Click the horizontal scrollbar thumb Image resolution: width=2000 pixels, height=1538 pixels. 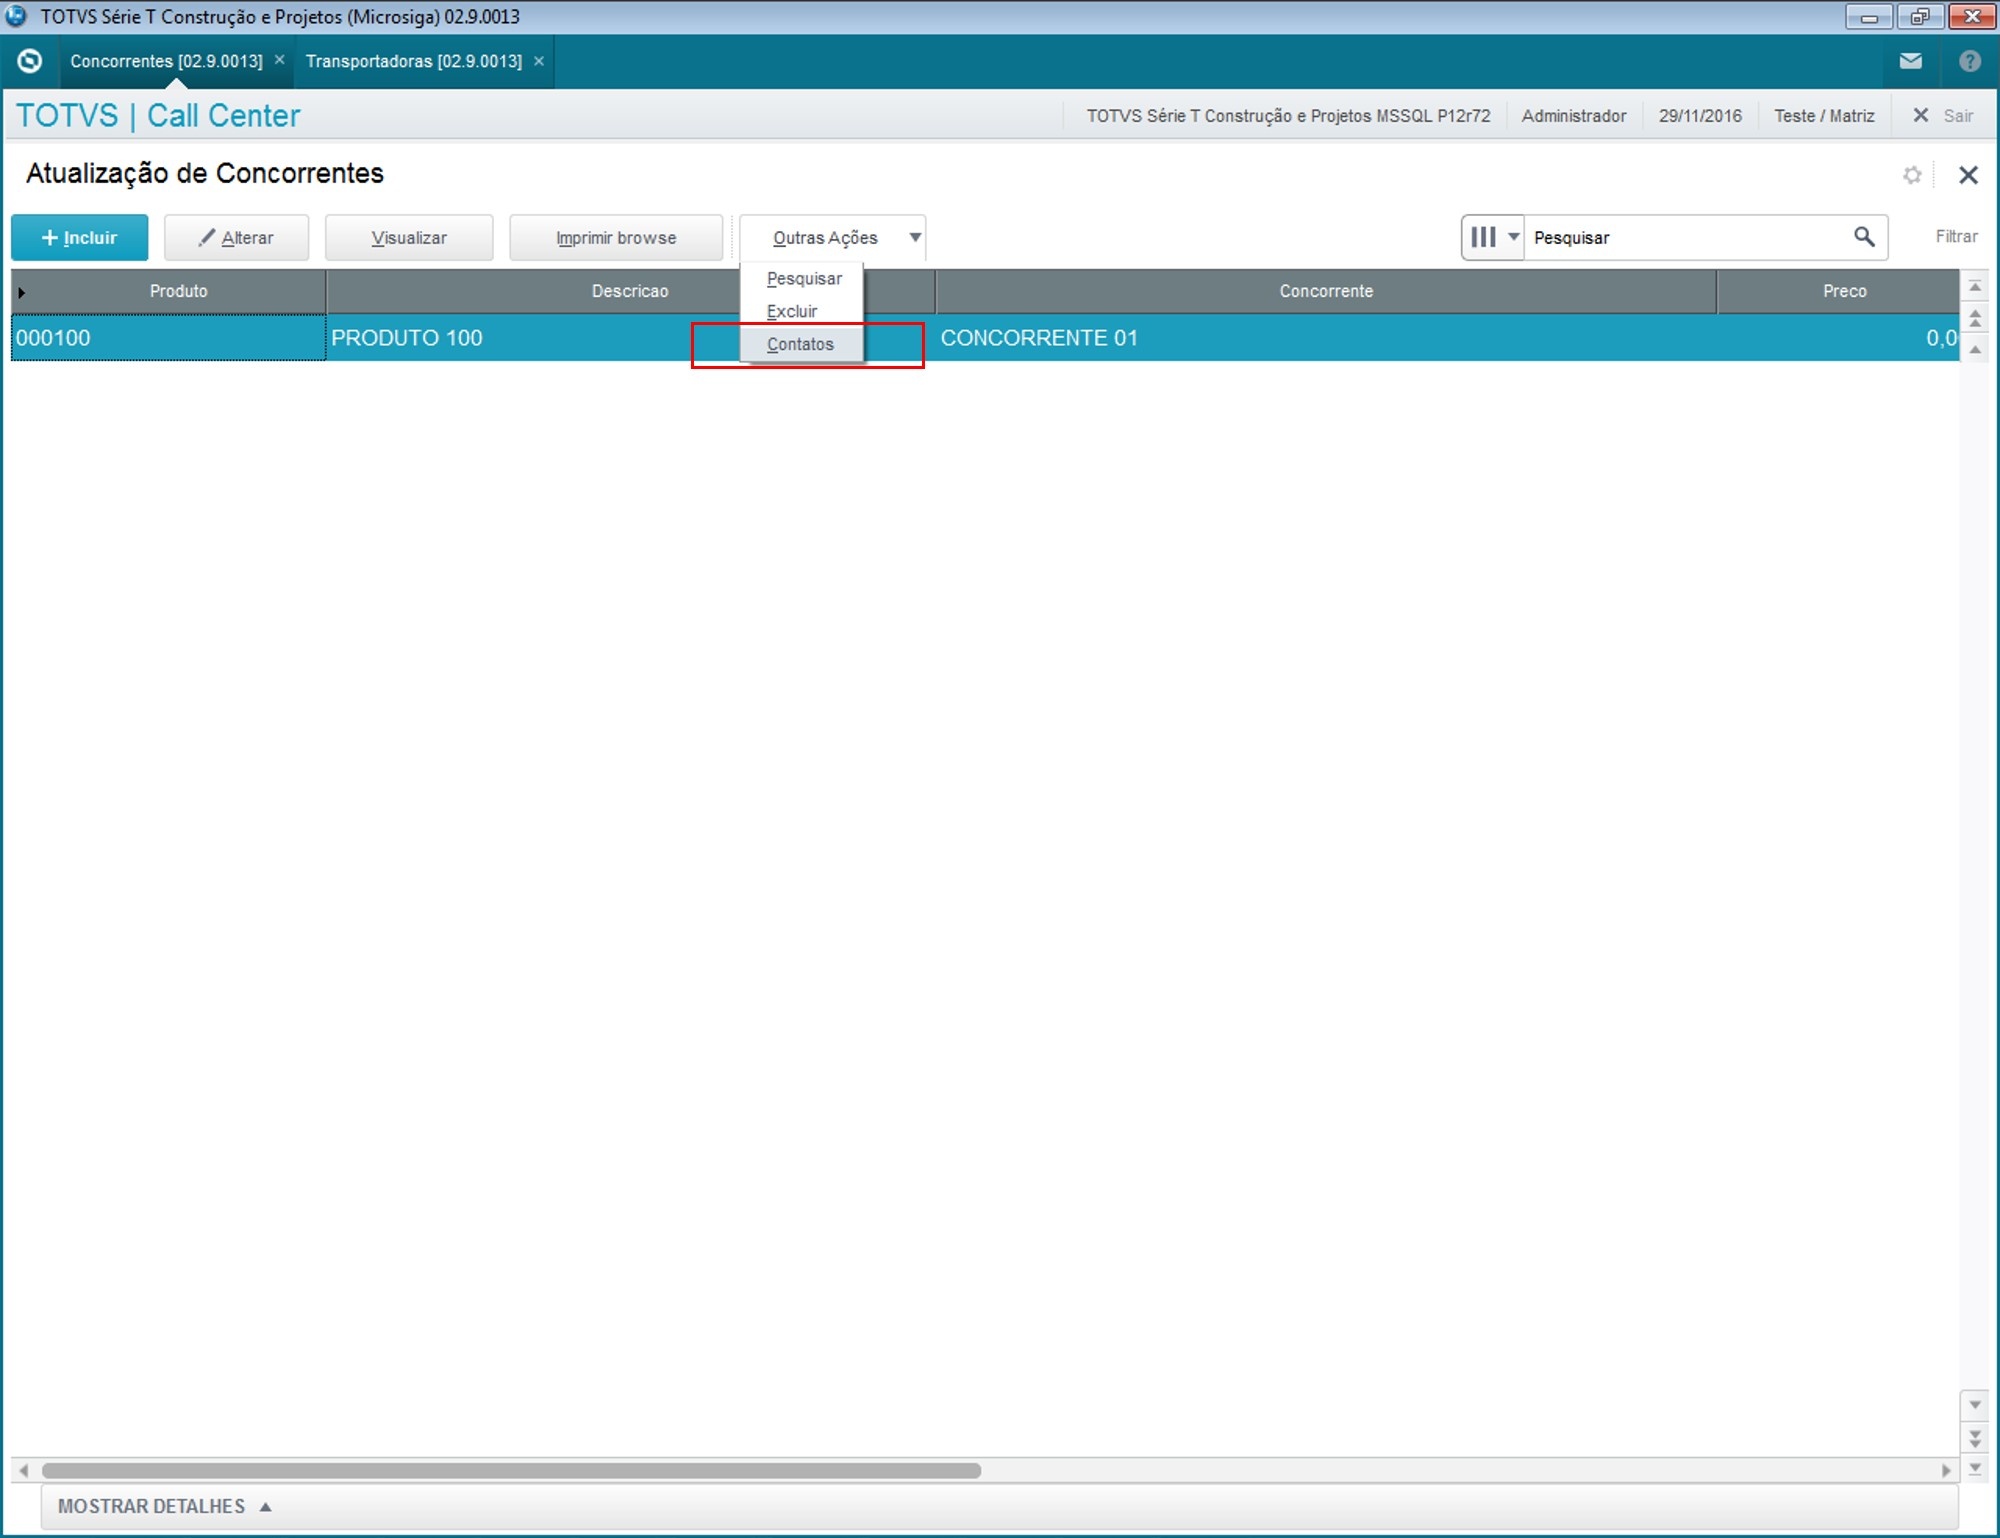[x=510, y=1470]
